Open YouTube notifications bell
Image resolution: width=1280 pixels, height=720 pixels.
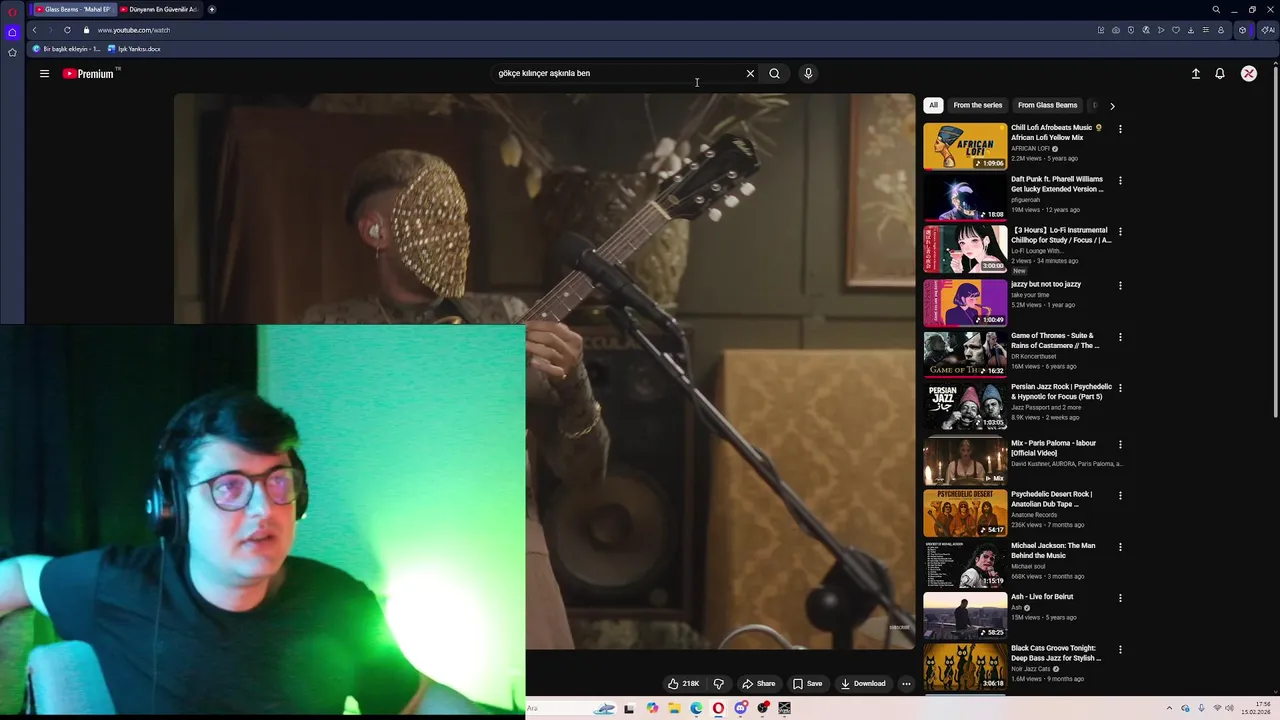[1220, 73]
